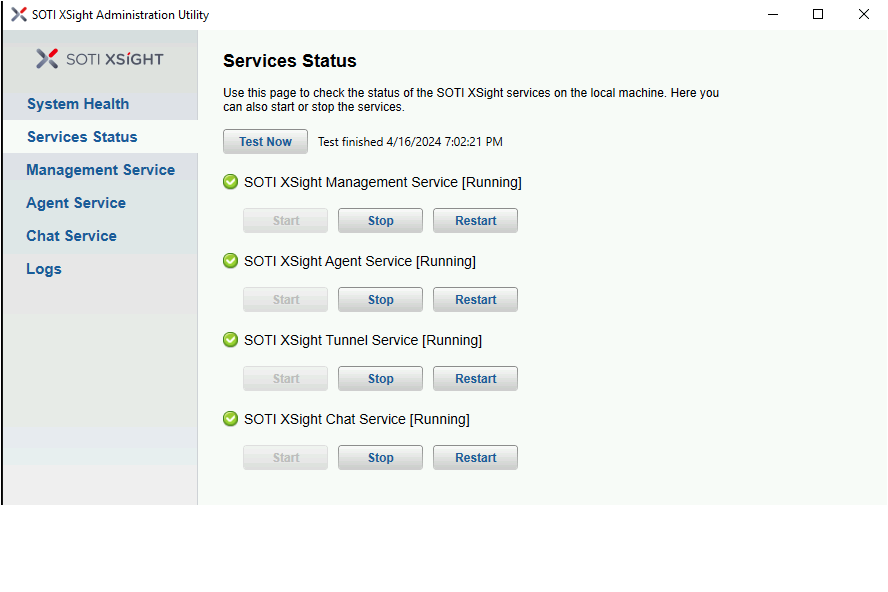Viewport: 888px width, 592px height.
Task: Restart the XSight Agent Service
Action: (475, 300)
